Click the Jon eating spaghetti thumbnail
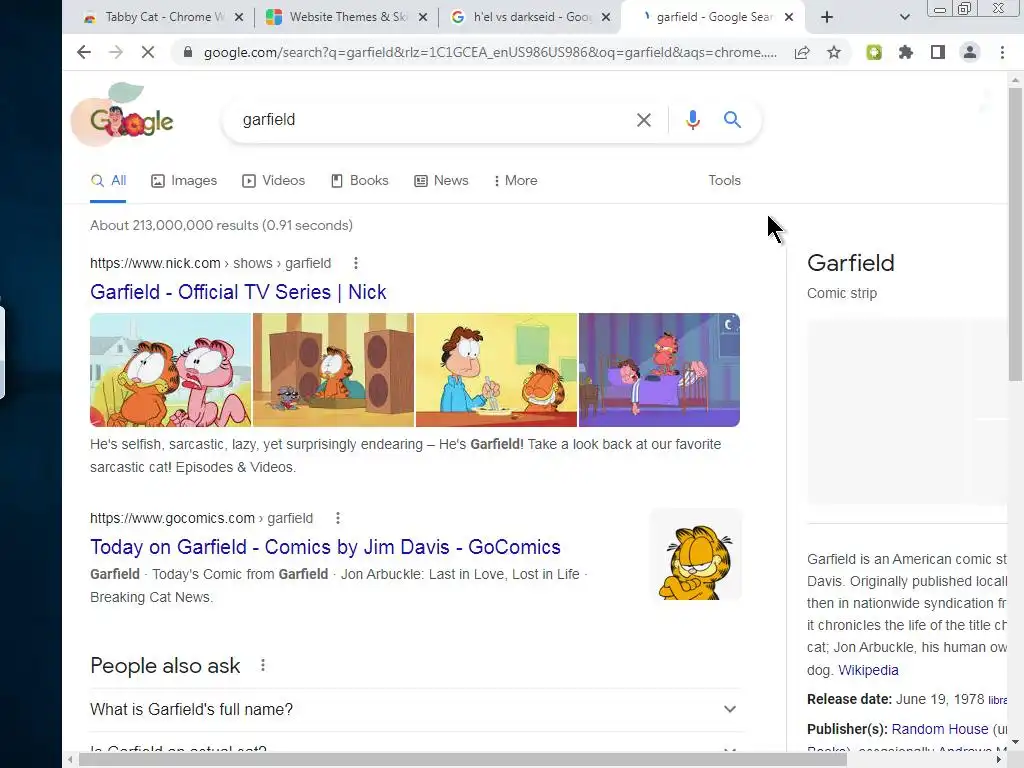The width and height of the screenshot is (1024, 768). [x=496, y=370]
